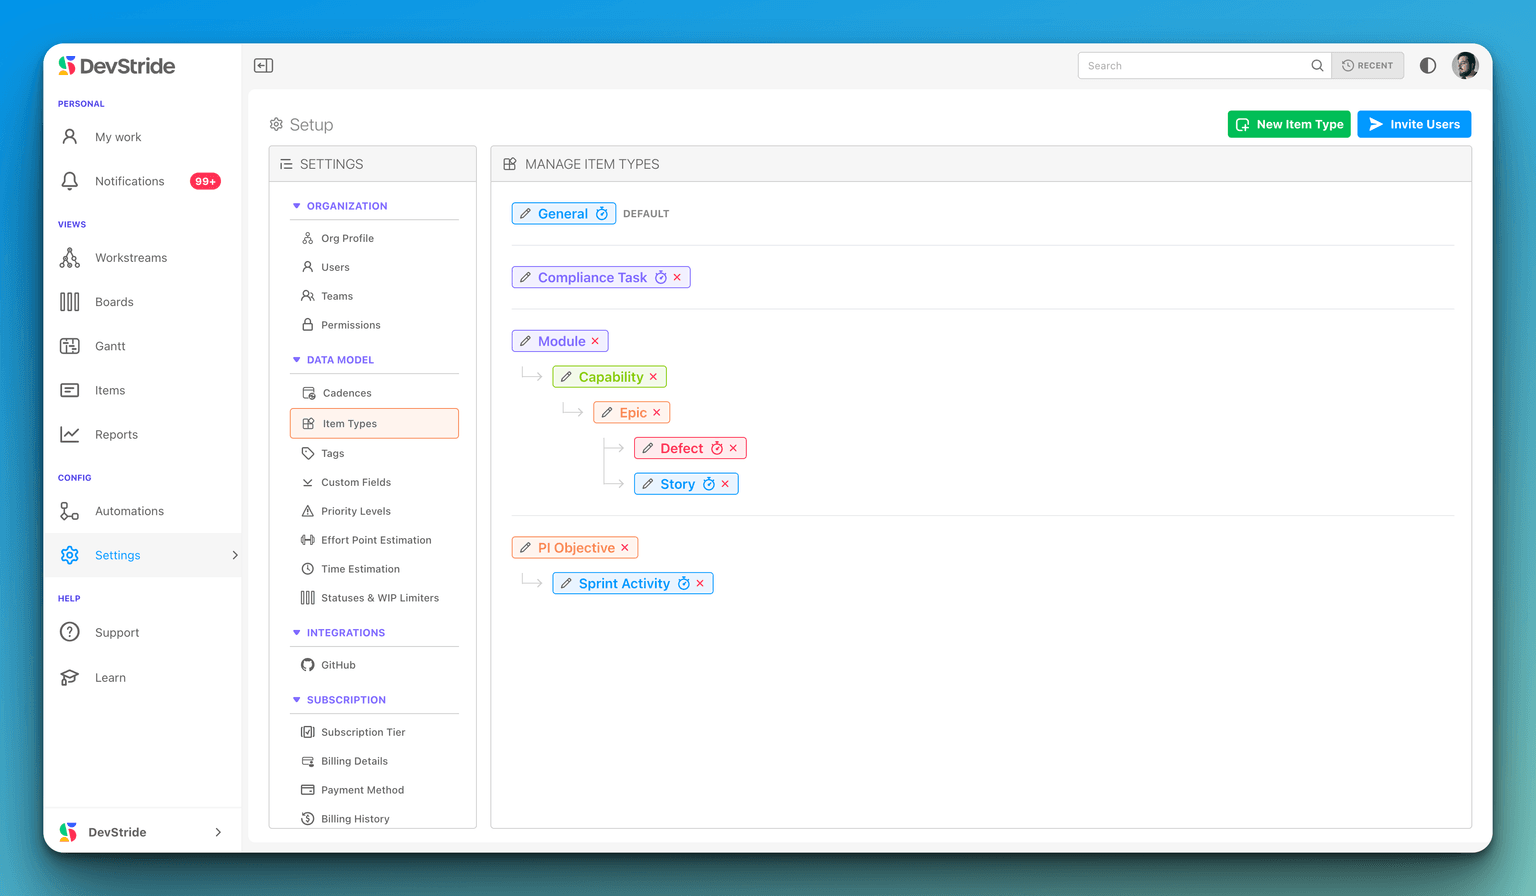The height and width of the screenshot is (896, 1536).
Task: Select the green Capability color tag
Action: click(x=611, y=377)
